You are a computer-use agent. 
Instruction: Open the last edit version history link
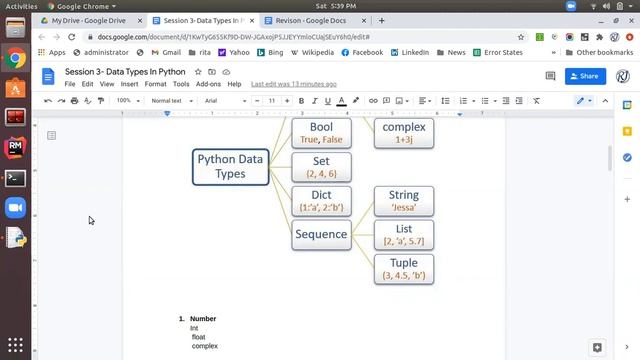click(294, 84)
